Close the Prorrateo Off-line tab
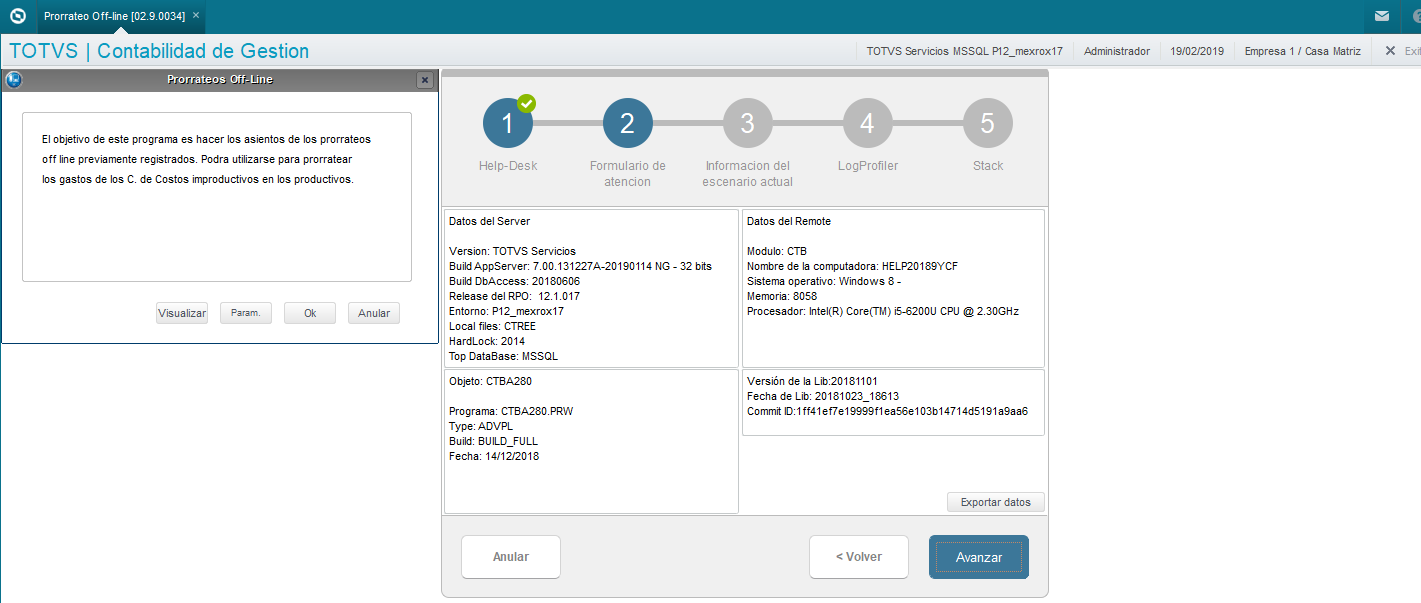Image resolution: width=1421 pixels, height=603 pixels. click(196, 16)
